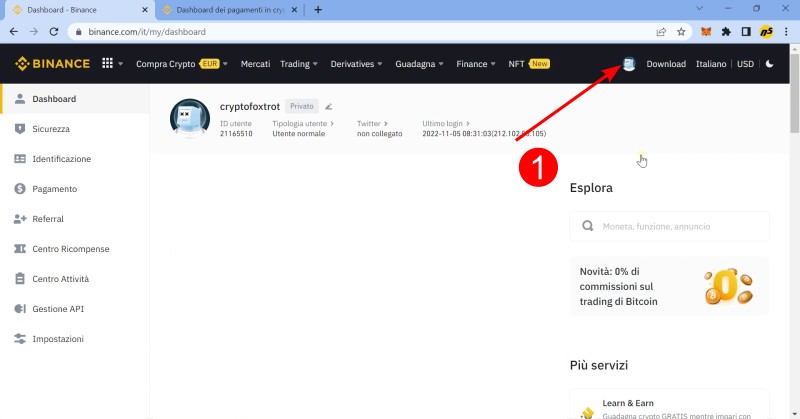Close the Dashboard - Binance tab

coord(145,10)
